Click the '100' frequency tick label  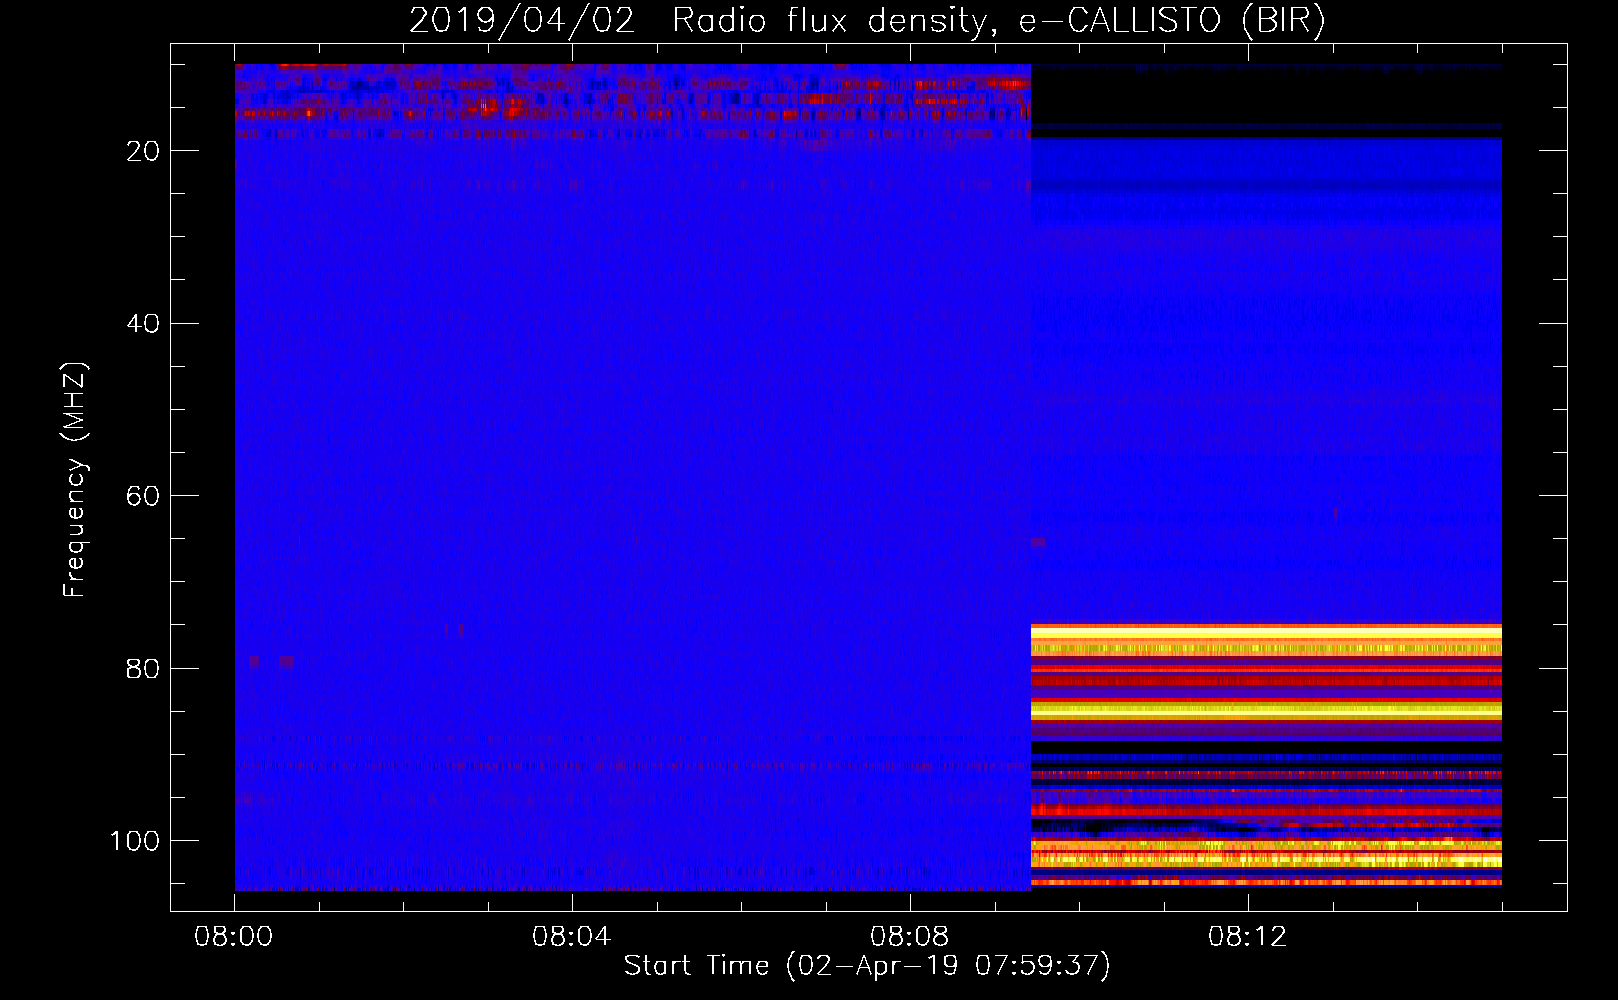click(135, 841)
